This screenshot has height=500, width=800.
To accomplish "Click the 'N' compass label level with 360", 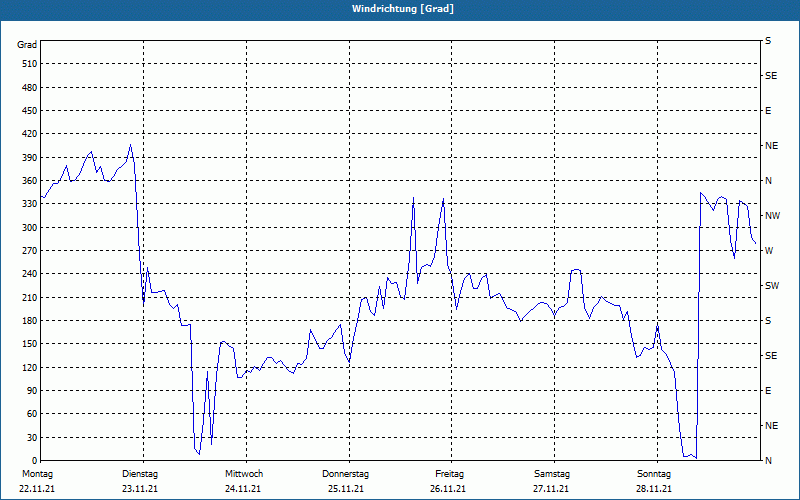I will click(768, 181).
